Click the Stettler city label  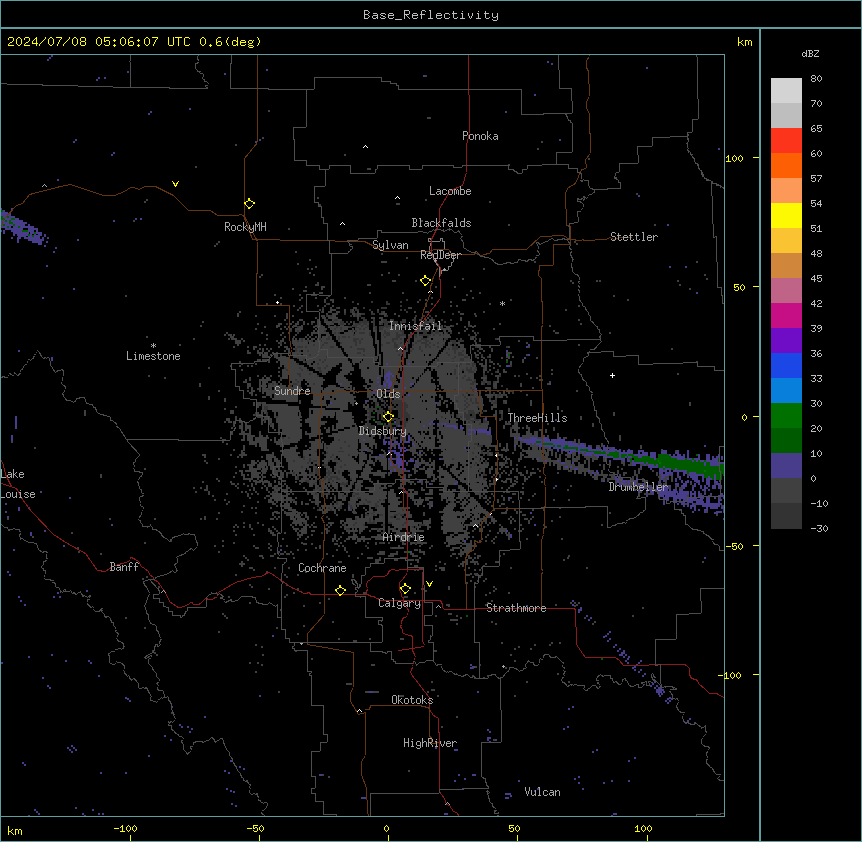634,237
